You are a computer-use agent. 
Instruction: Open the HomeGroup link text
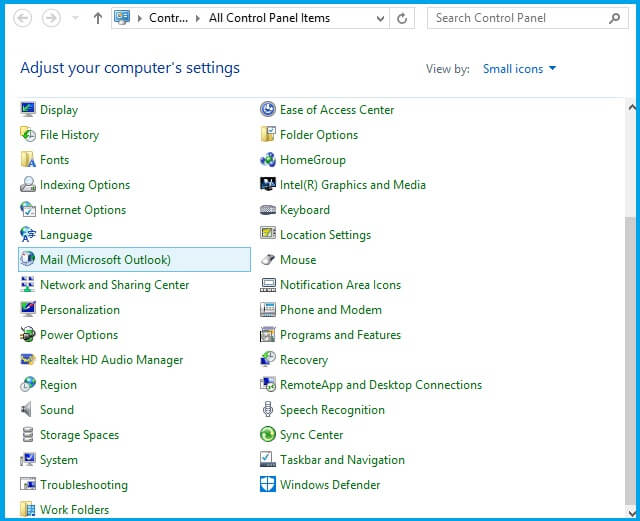[x=313, y=160]
